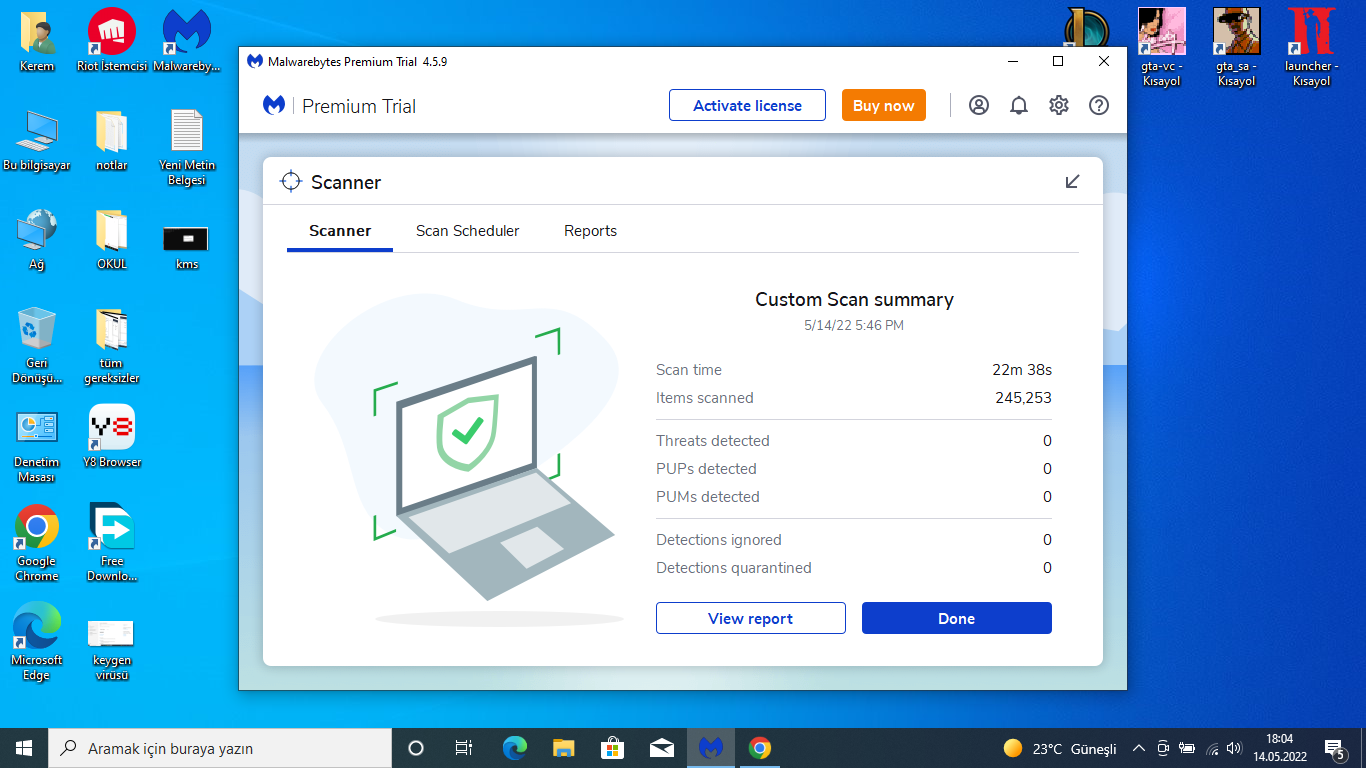Select the Bu bilgisayar desktop icon
Screen dimensions: 1366x768
tap(37, 140)
